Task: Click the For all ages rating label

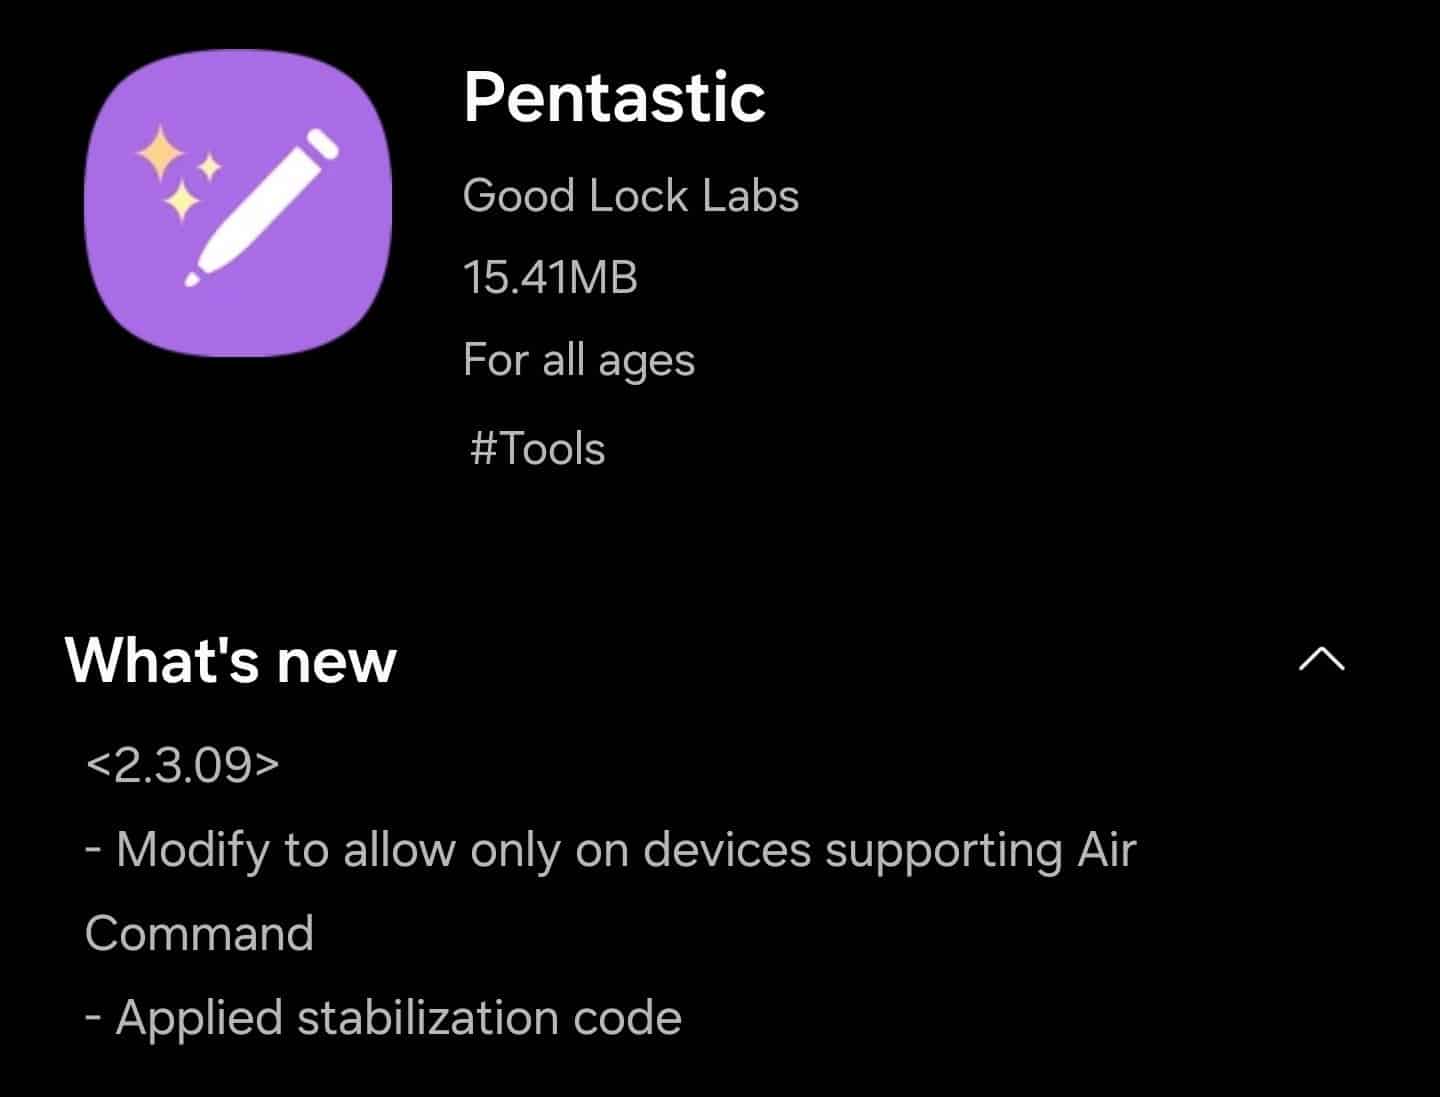Action: coord(580,361)
